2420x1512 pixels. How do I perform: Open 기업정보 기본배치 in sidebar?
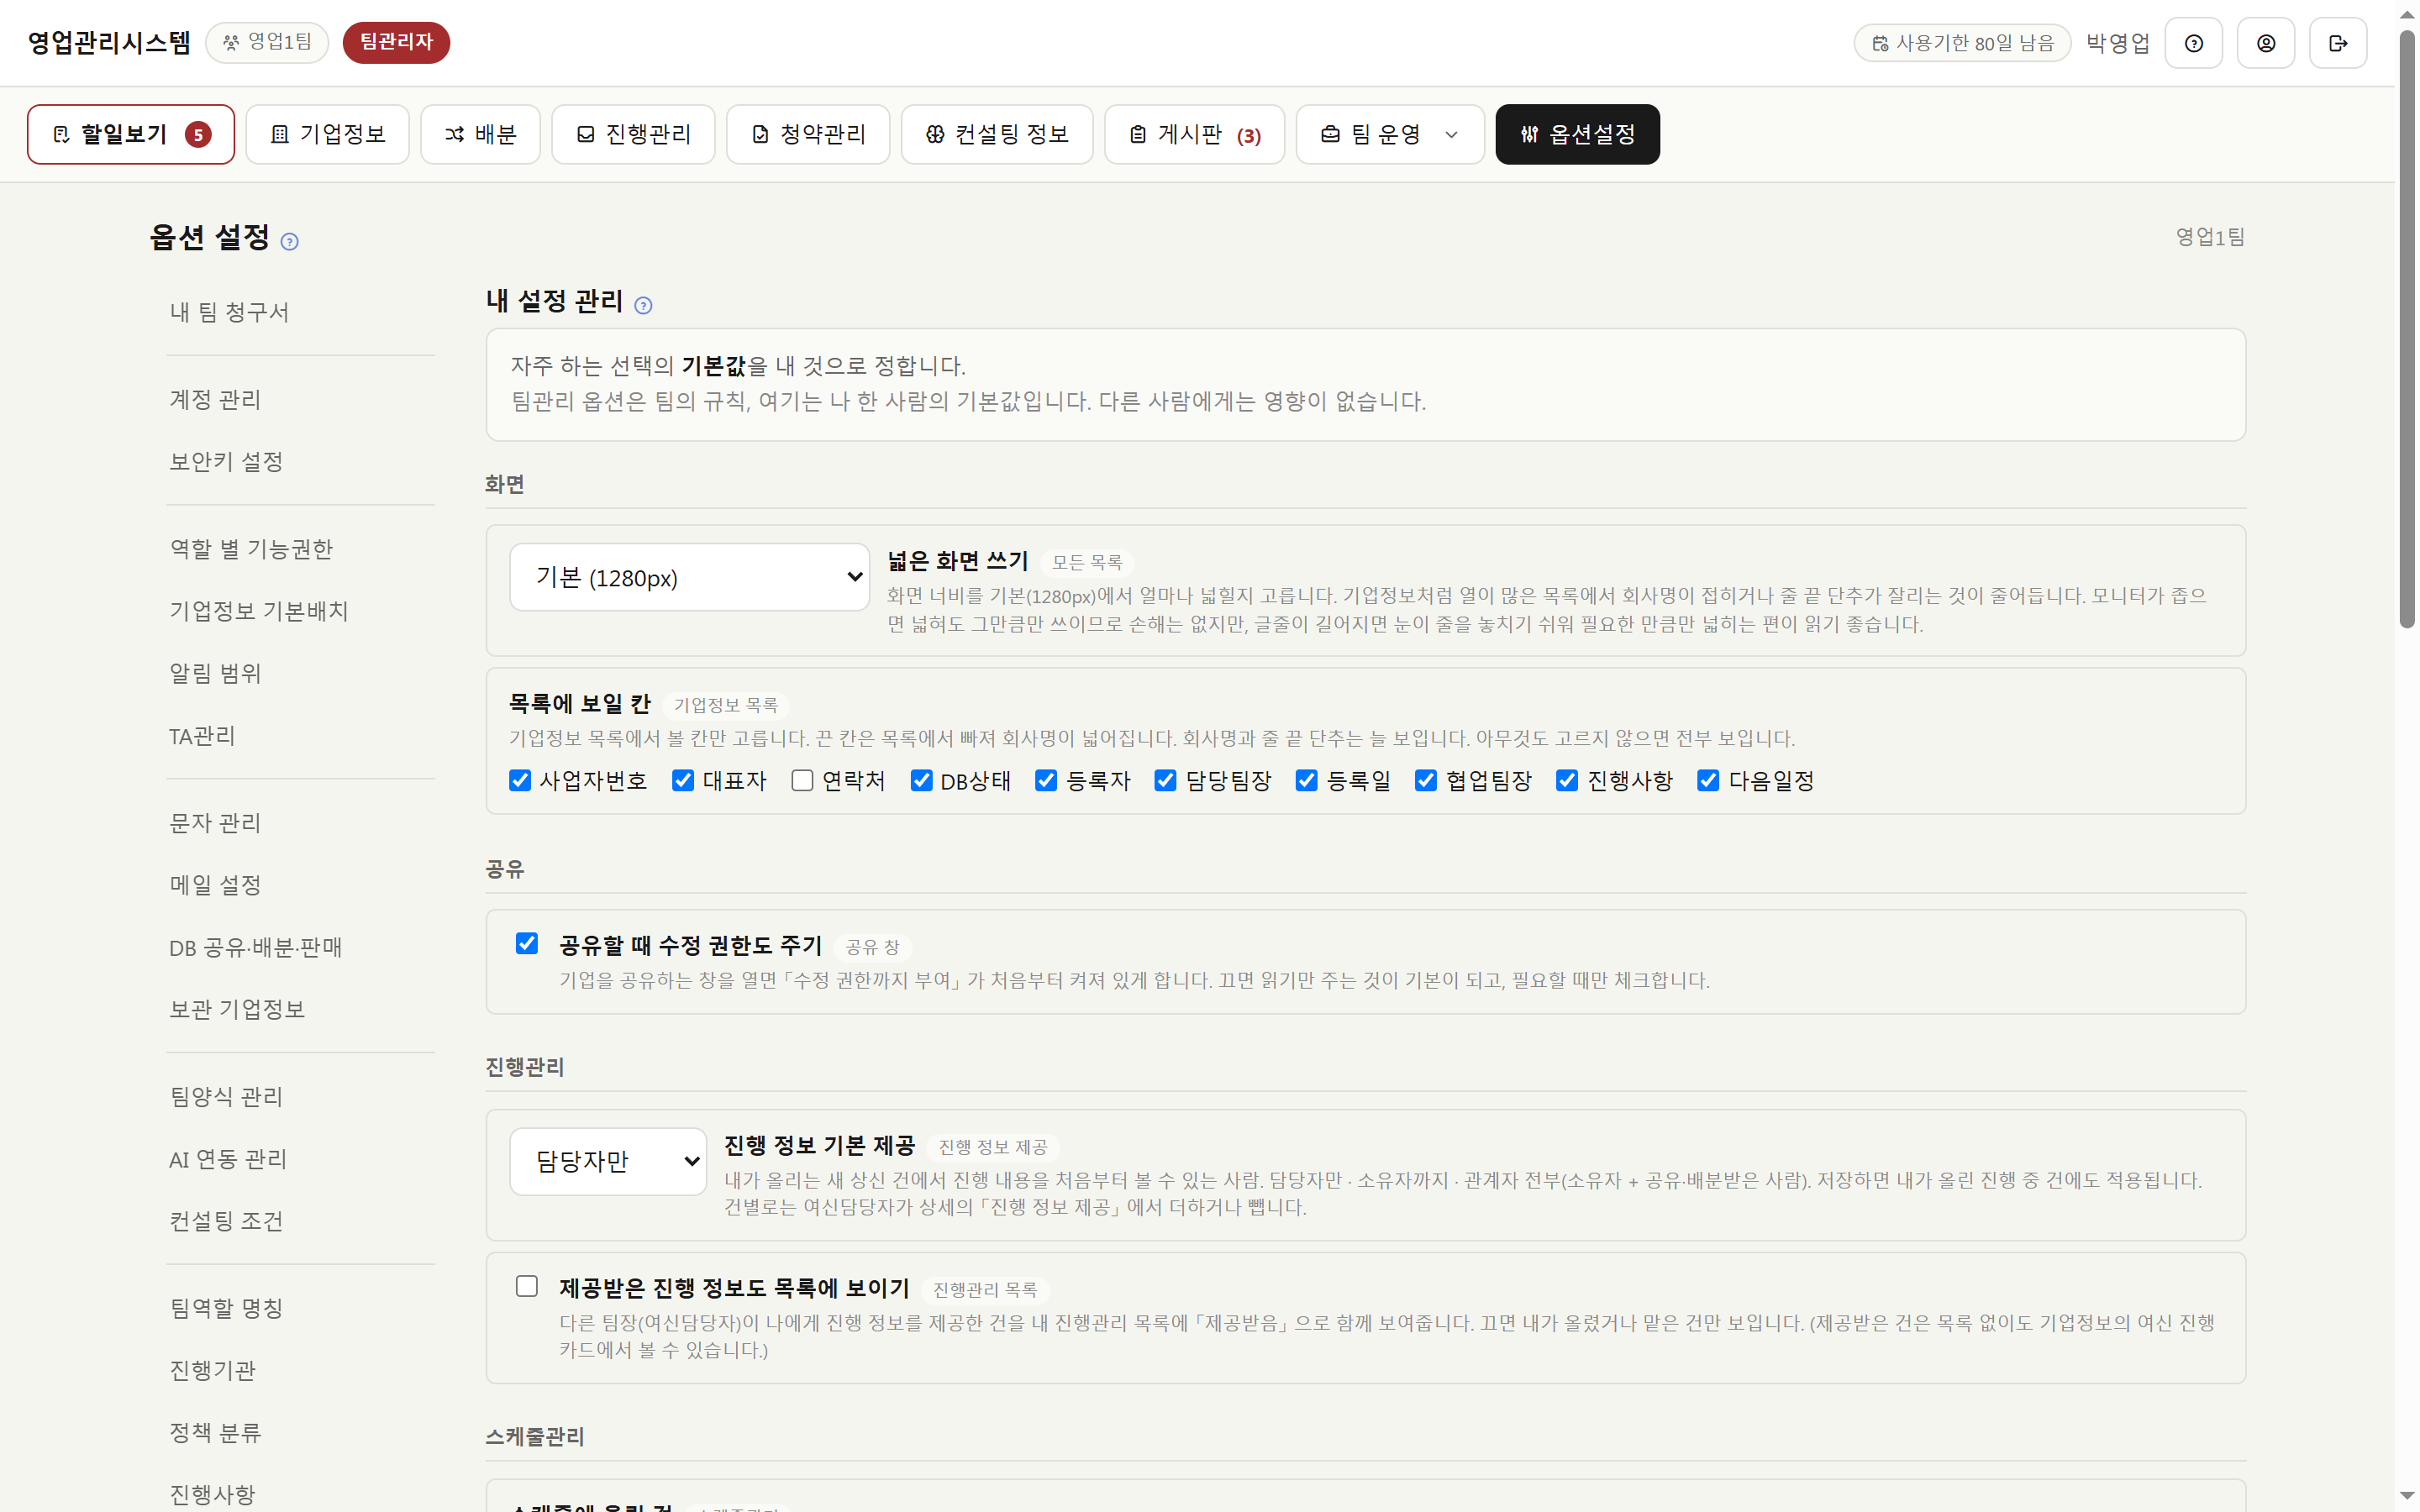(x=258, y=611)
